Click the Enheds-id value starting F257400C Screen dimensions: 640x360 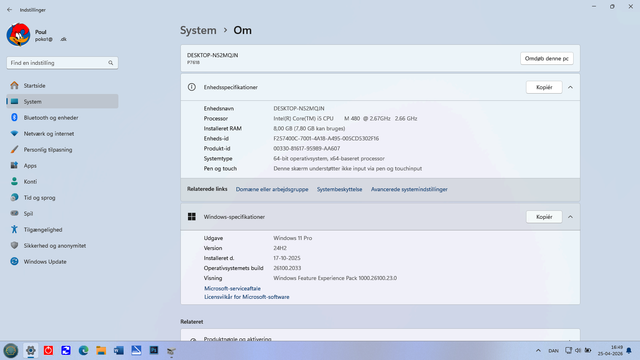[x=326, y=138]
